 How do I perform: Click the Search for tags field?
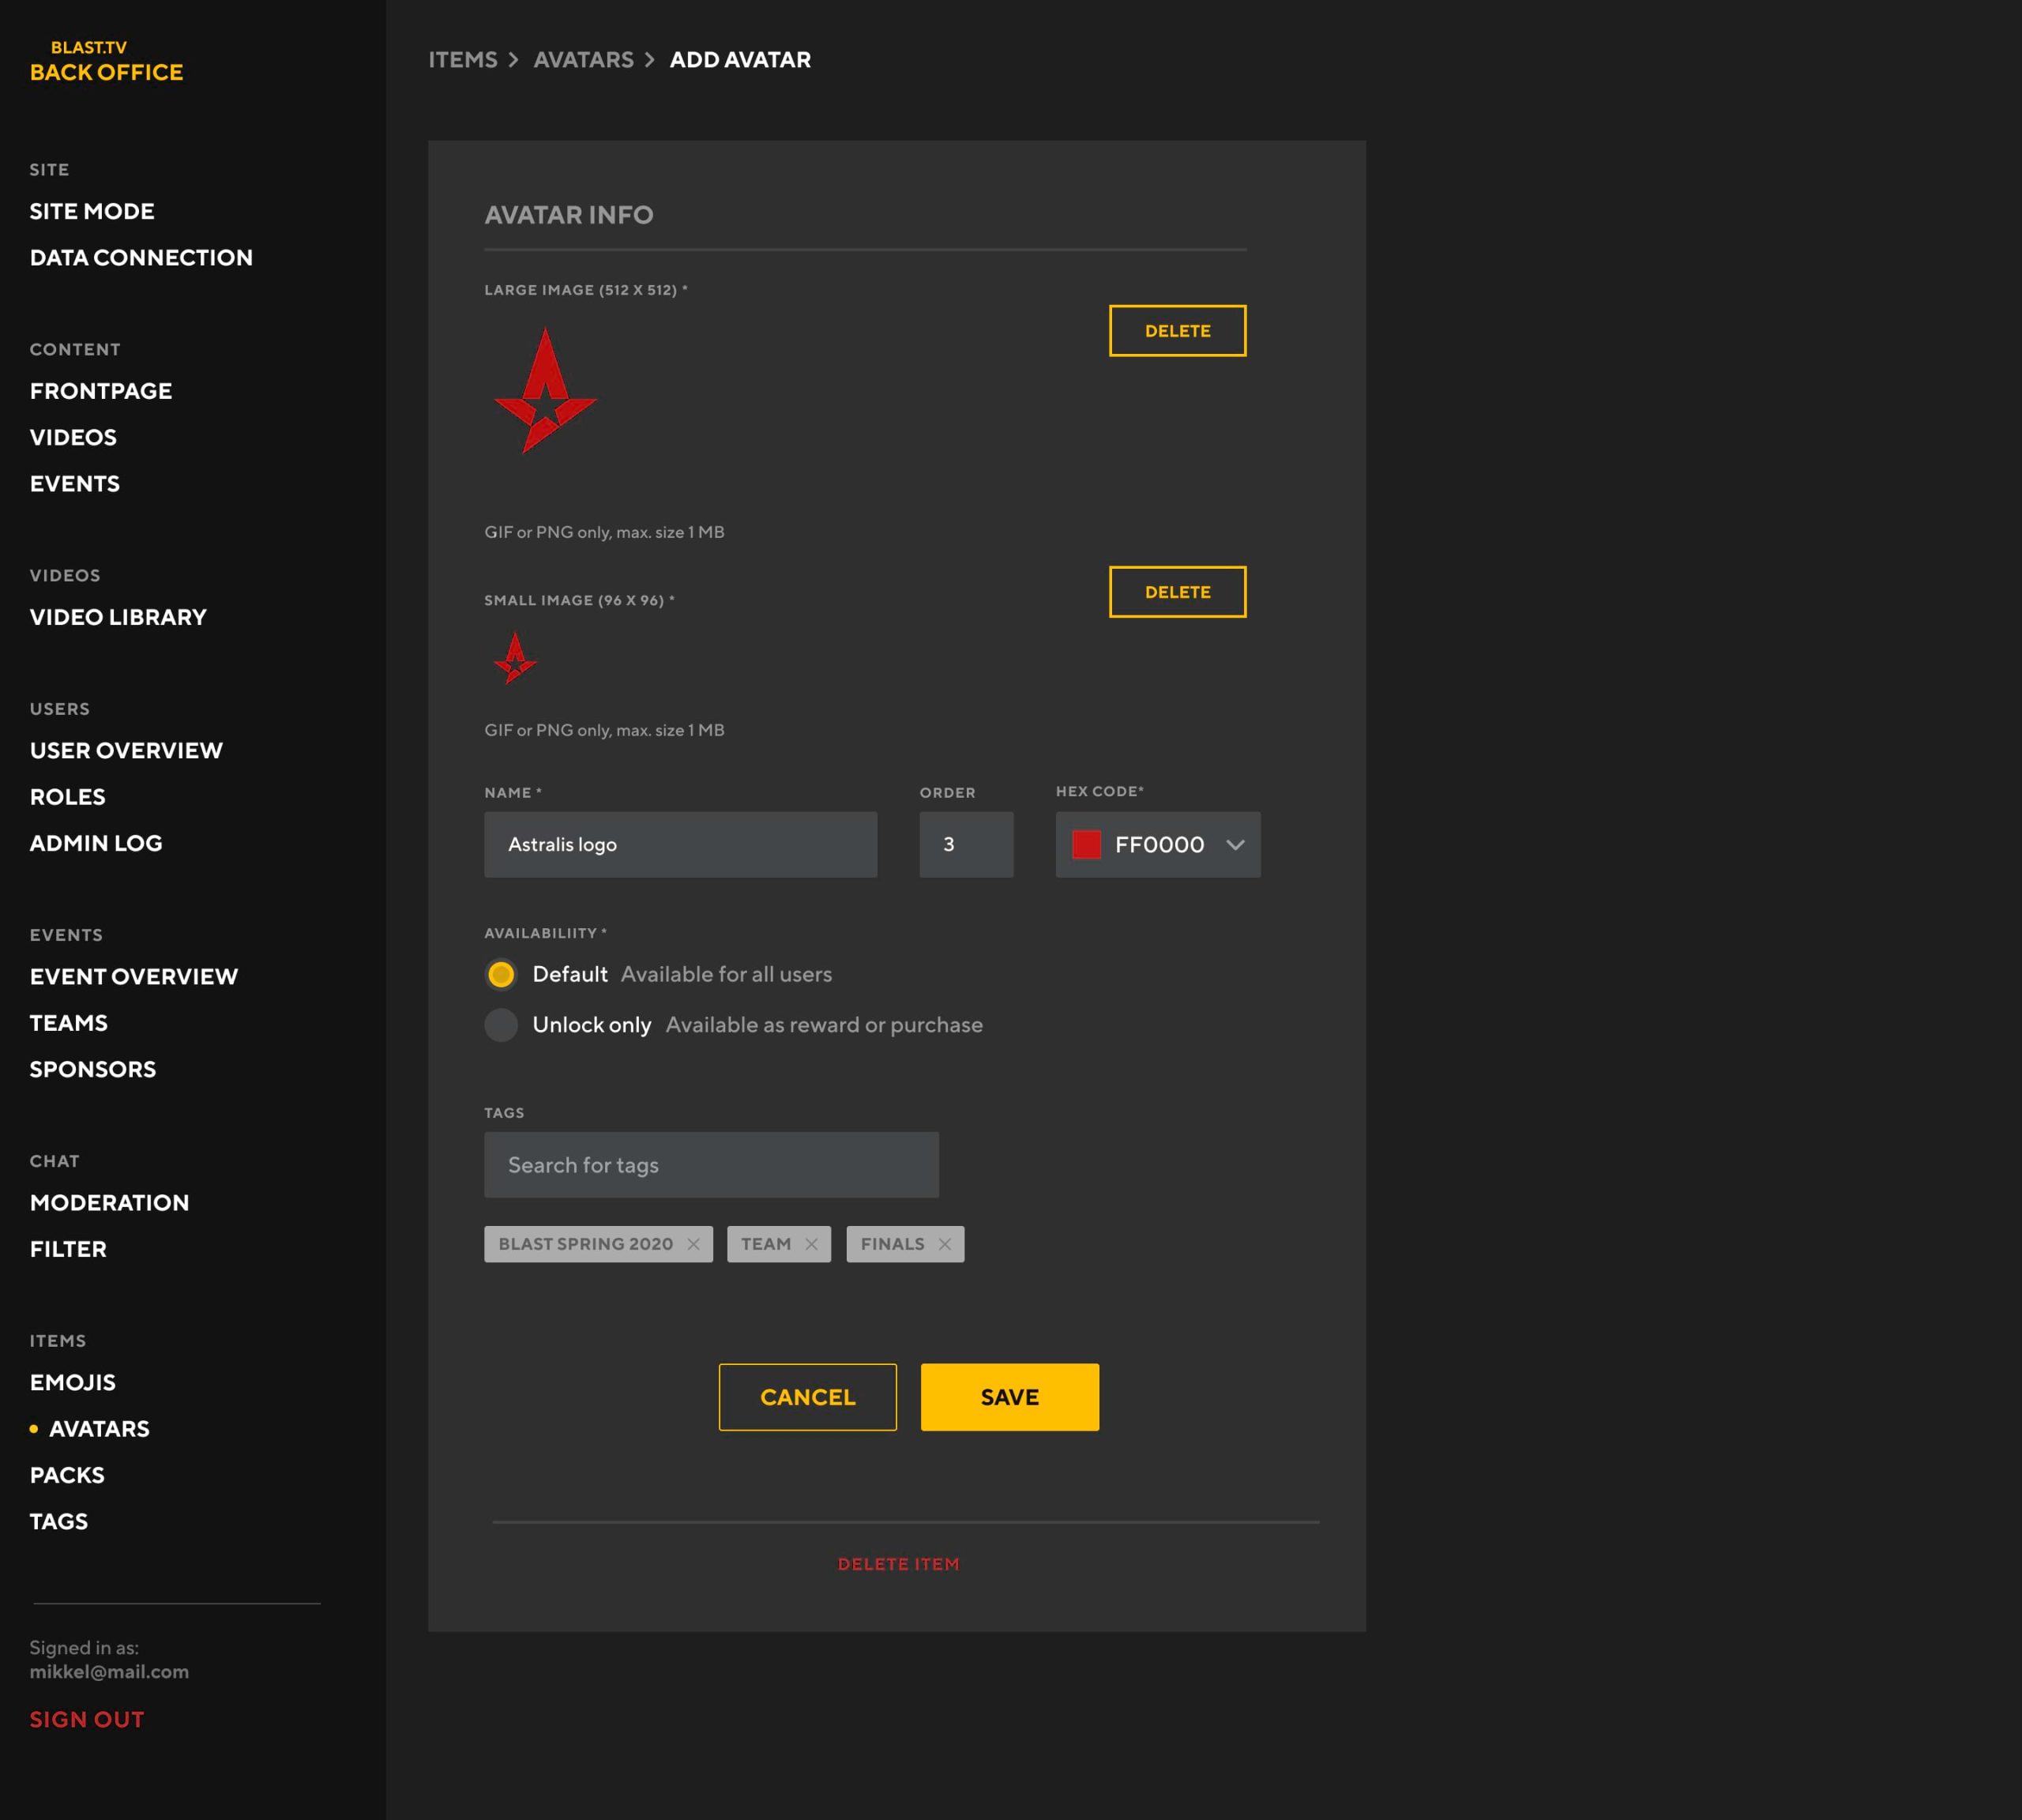pos(711,1165)
